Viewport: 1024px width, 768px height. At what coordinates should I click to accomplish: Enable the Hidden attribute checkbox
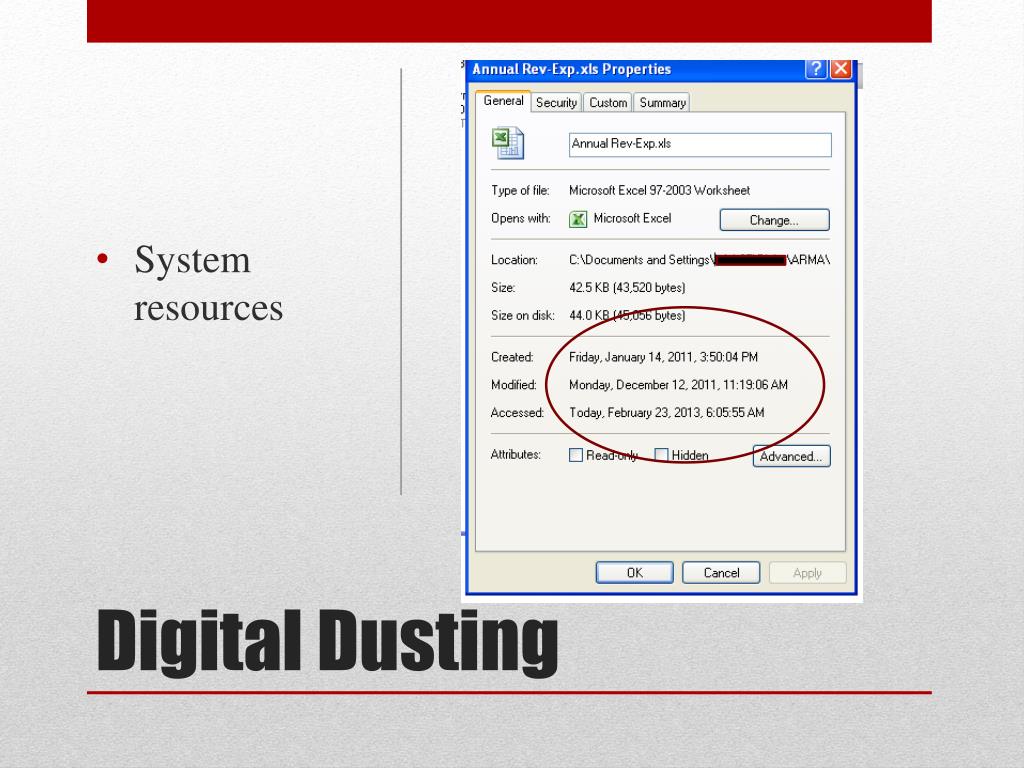coord(661,455)
